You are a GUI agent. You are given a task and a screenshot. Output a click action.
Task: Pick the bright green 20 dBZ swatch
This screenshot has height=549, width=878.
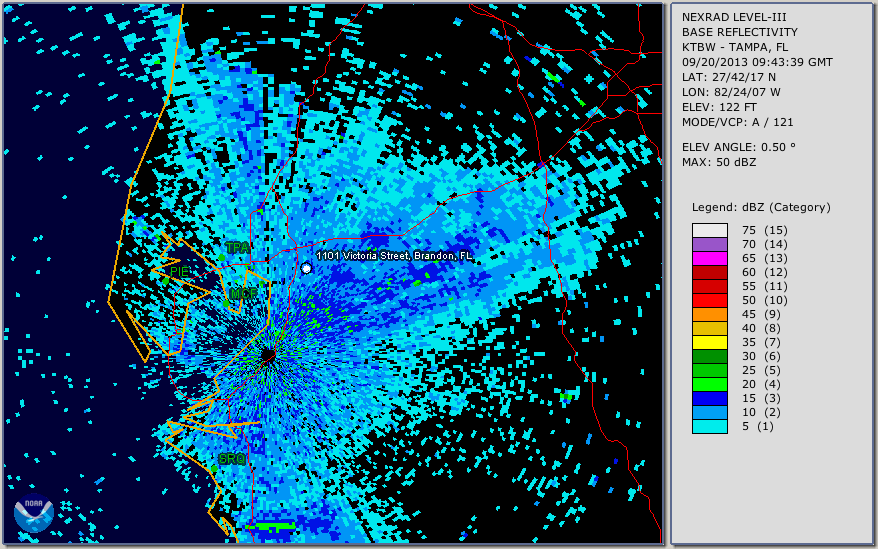pos(709,384)
